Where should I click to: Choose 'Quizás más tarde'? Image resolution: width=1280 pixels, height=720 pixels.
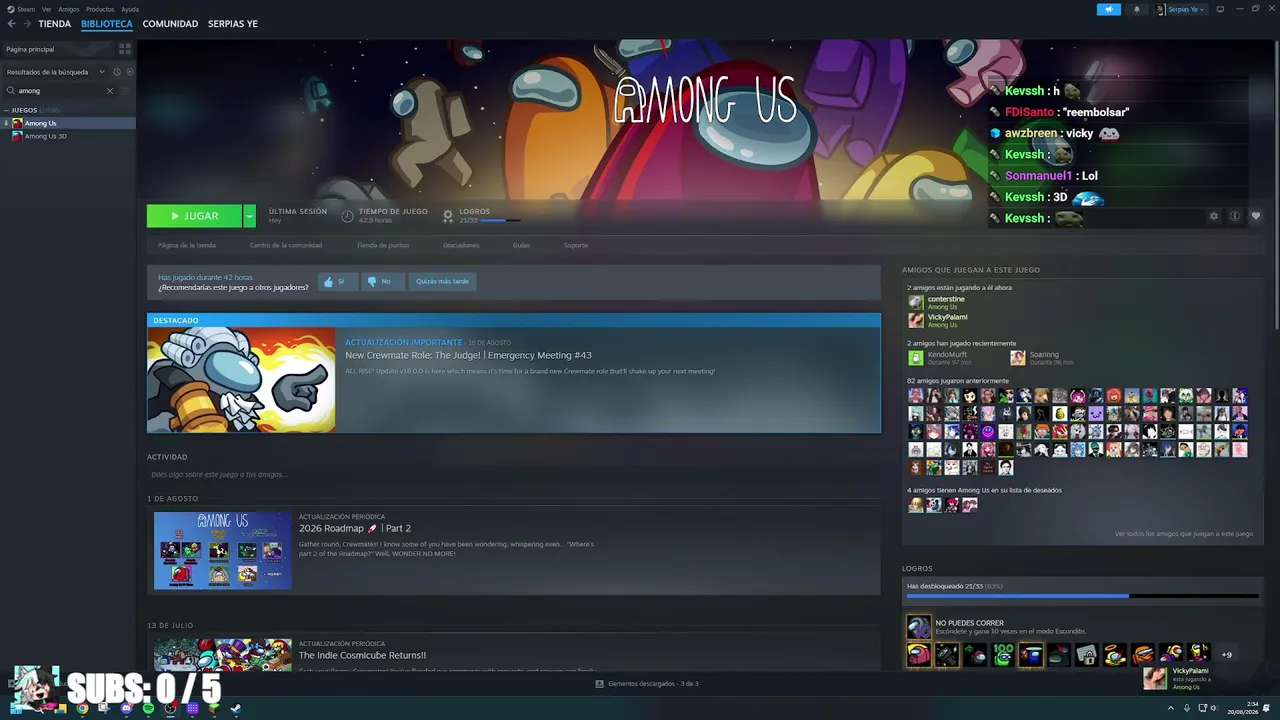coord(442,282)
